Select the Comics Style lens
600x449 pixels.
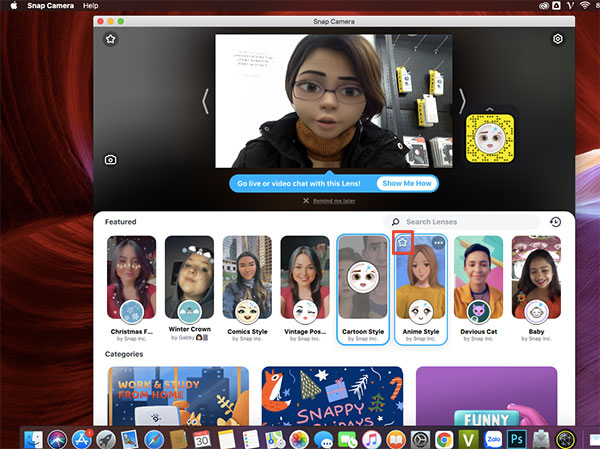tap(247, 278)
